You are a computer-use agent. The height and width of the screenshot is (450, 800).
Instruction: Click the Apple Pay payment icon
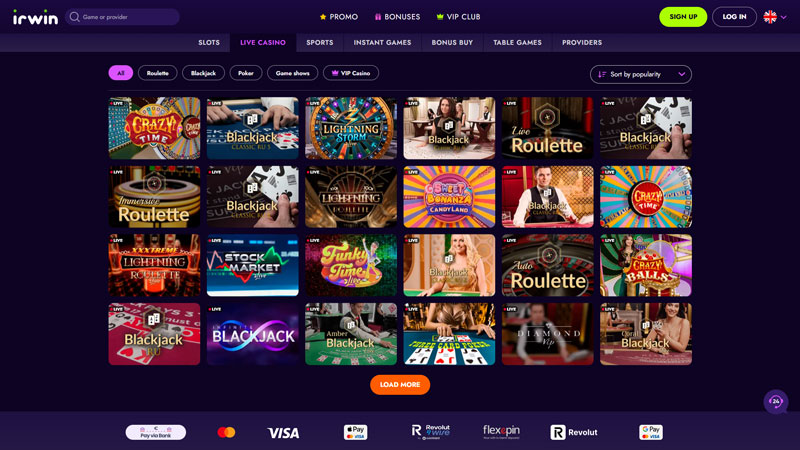coord(356,432)
